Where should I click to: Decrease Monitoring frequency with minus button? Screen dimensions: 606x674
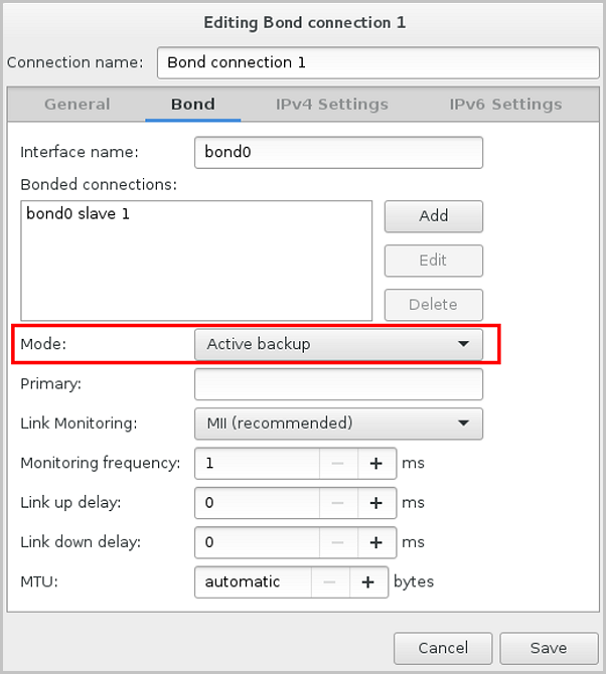(x=338, y=463)
